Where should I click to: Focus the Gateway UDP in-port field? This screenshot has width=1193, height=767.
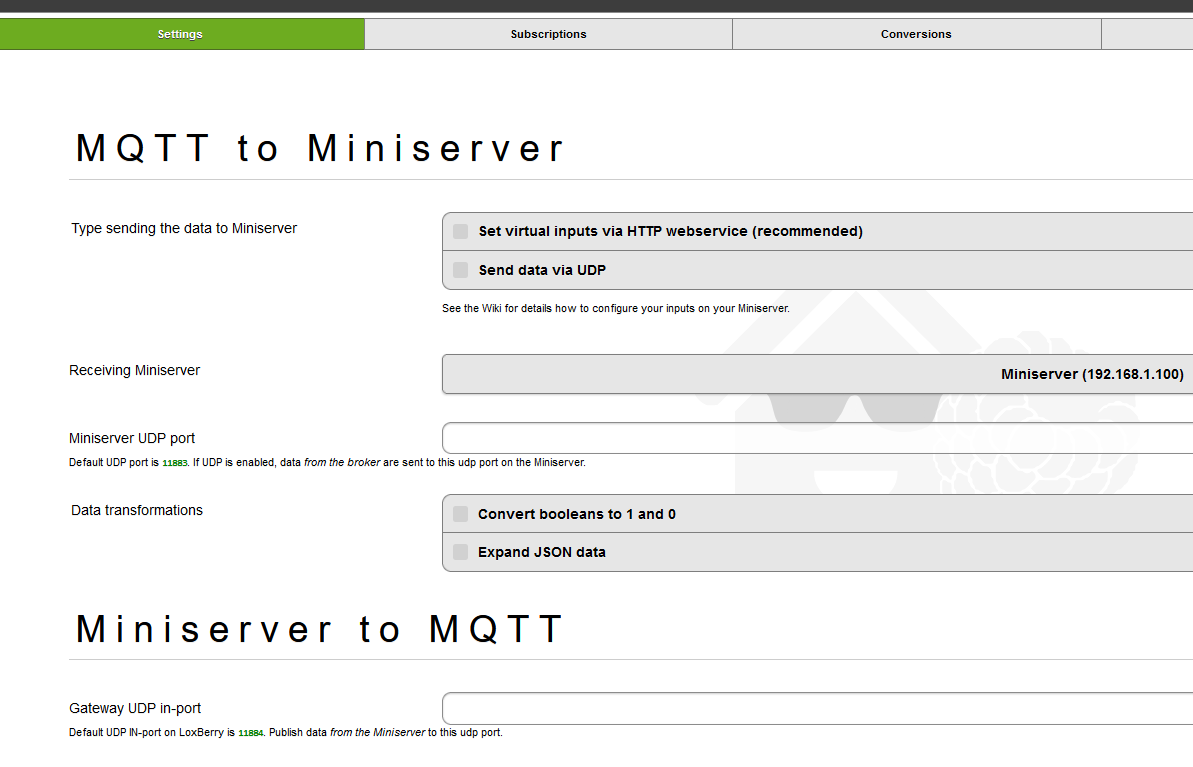pyautogui.click(x=817, y=708)
